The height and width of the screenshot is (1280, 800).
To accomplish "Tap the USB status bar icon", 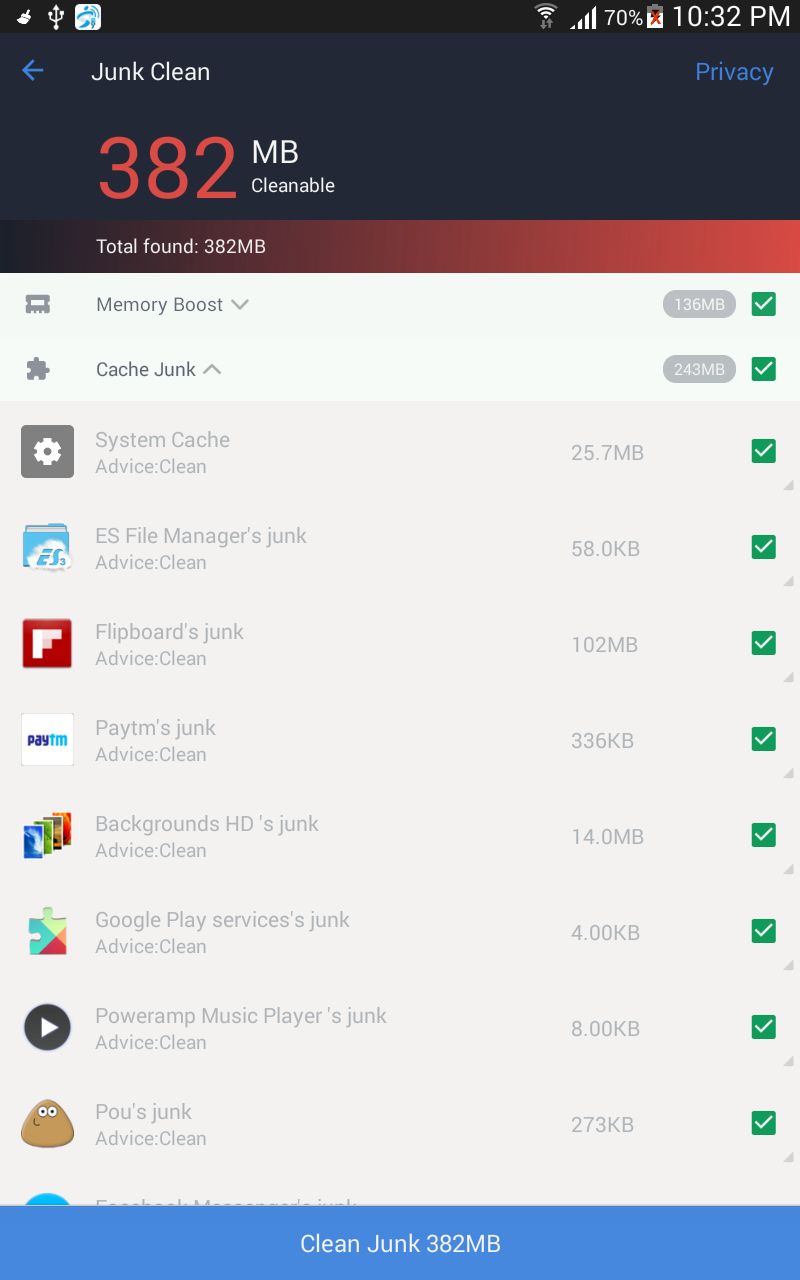I will 56,16.
